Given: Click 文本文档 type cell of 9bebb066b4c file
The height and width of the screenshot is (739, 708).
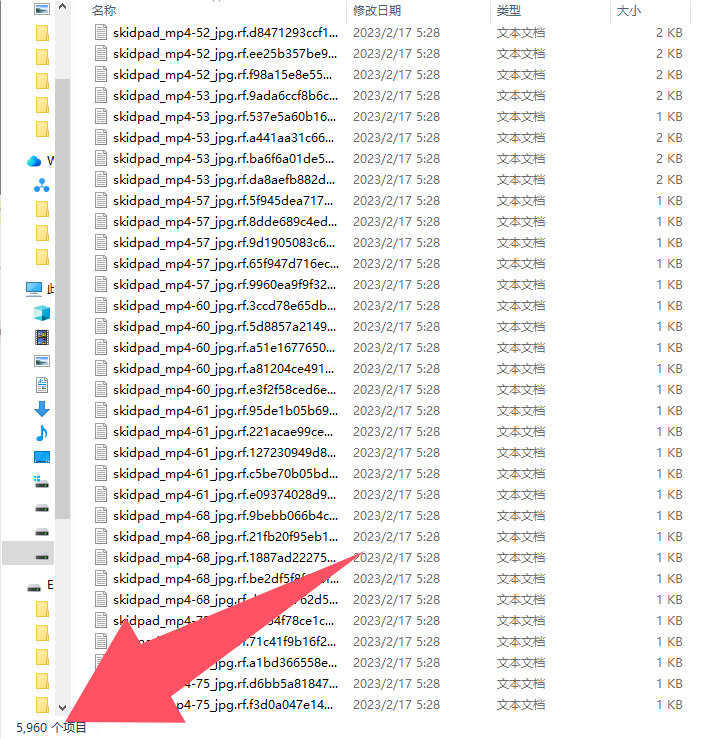Looking at the screenshot, I should pos(521,516).
